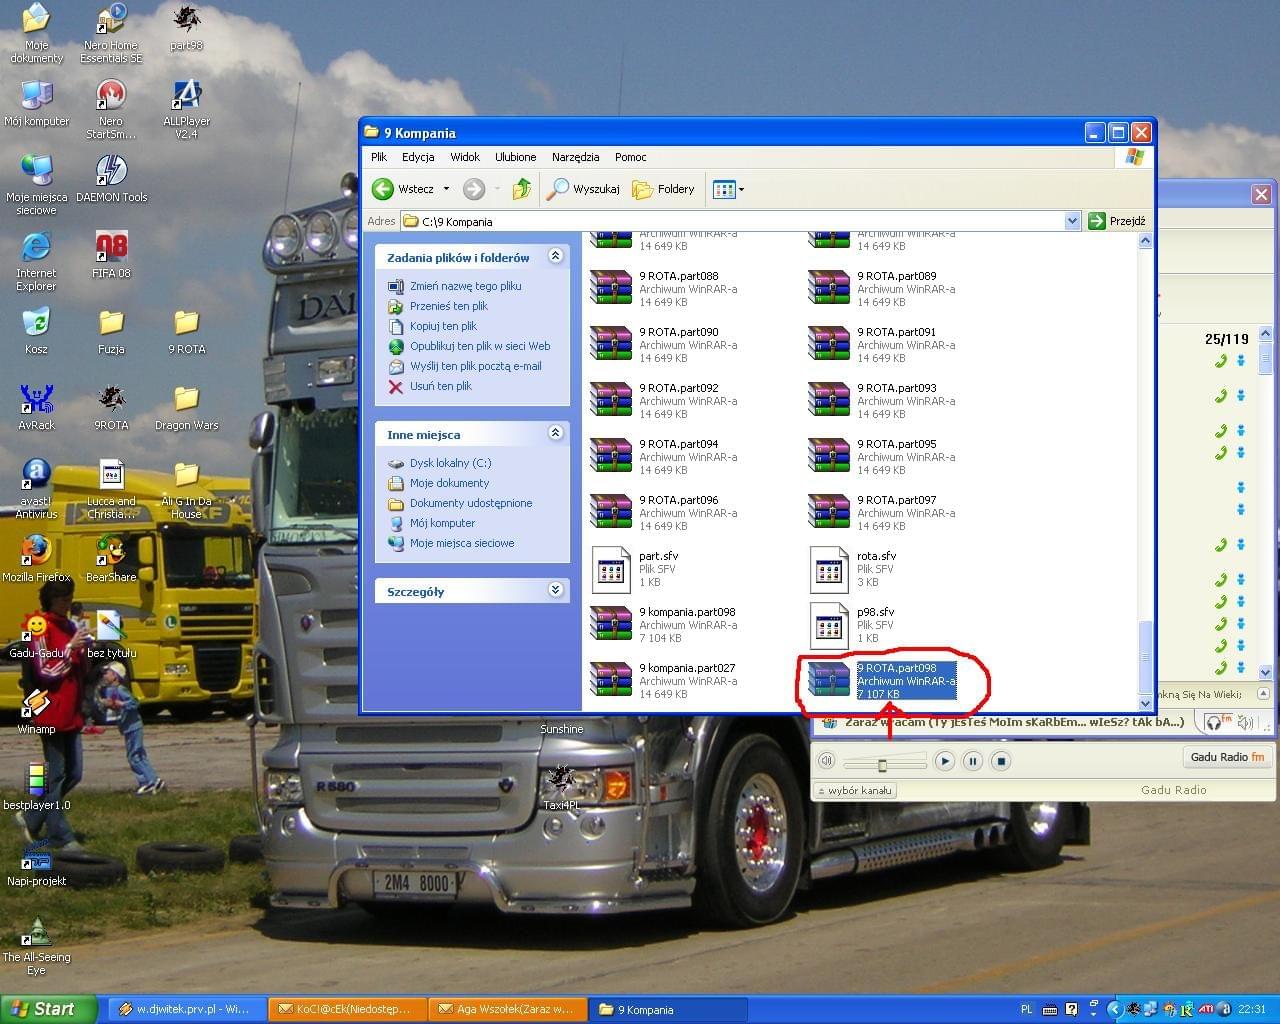Open the 9 ROTA.part098 archive

[x=828, y=680]
